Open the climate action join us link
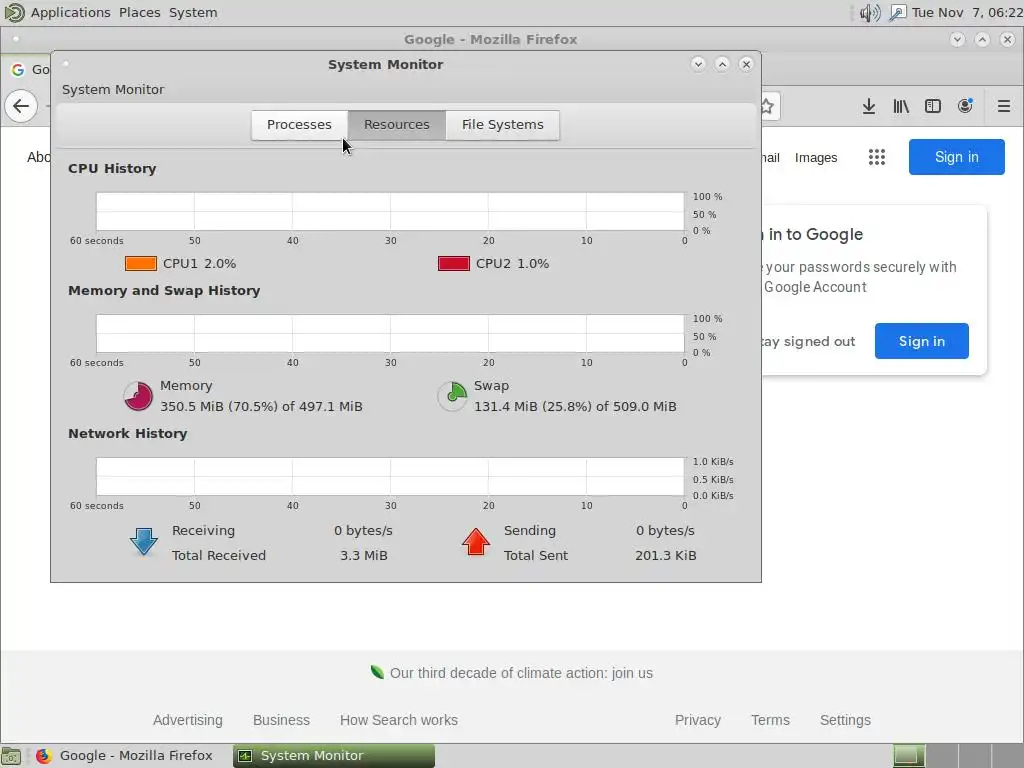Screen dimensions: 1024x768 [x=520, y=673]
